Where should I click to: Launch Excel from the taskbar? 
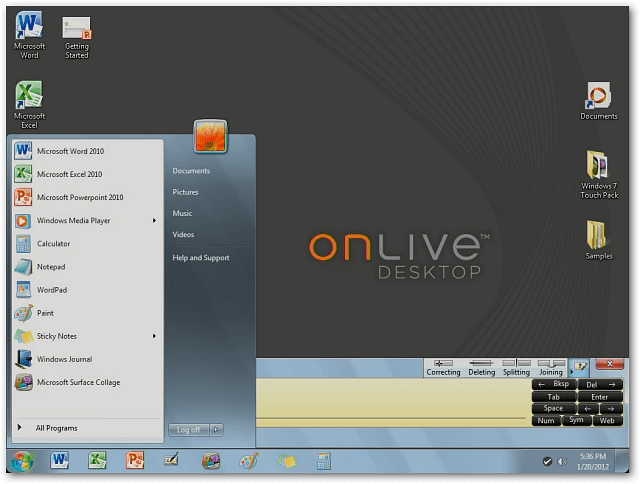[x=97, y=461]
